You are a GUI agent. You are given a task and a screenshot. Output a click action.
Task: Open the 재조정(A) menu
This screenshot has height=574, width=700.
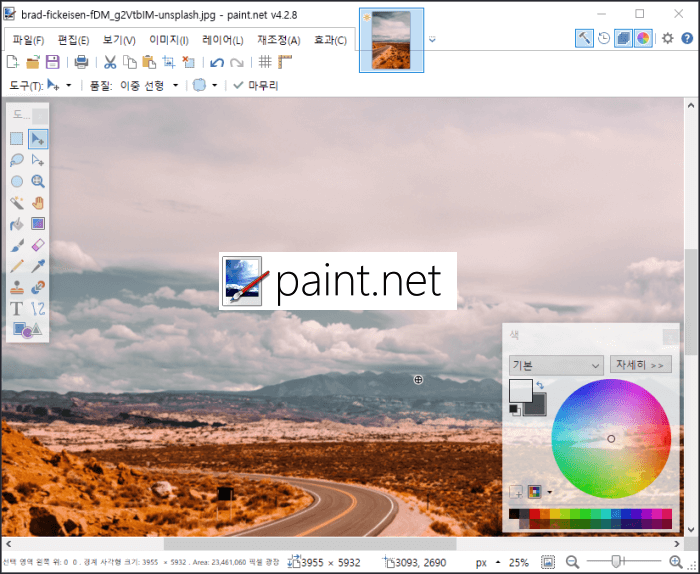tap(279, 40)
